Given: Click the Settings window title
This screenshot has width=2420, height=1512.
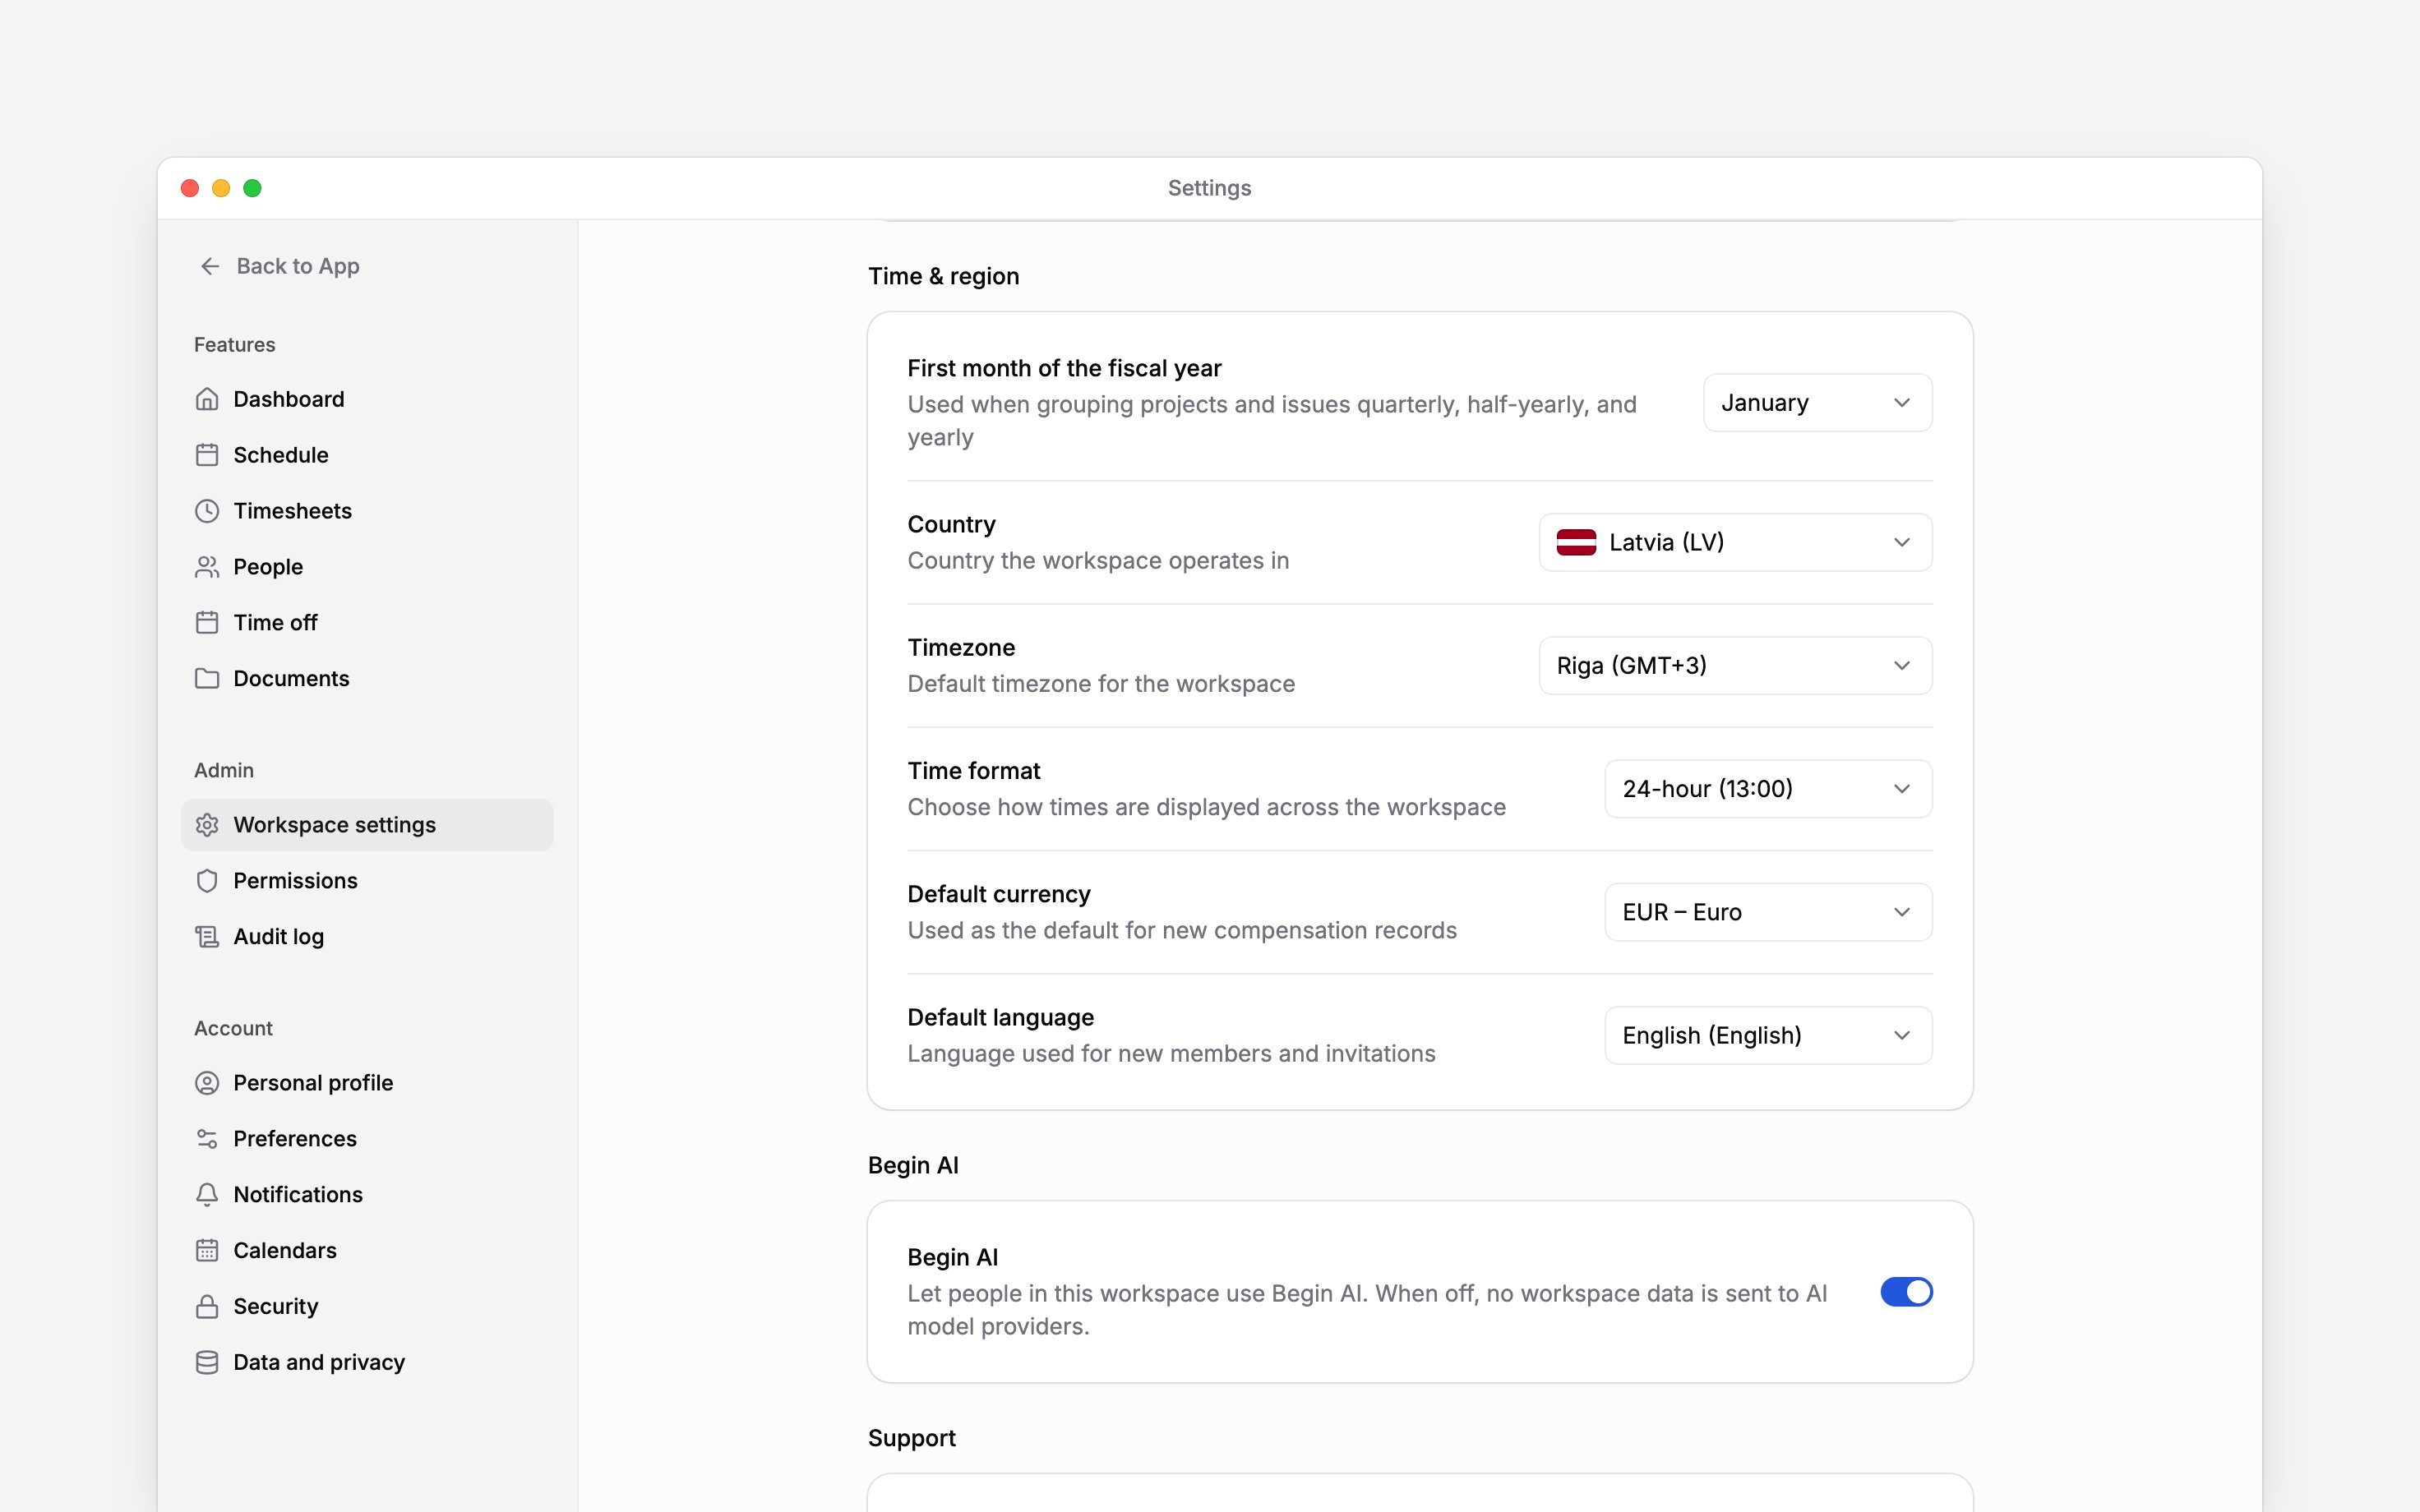Looking at the screenshot, I should [x=1209, y=188].
